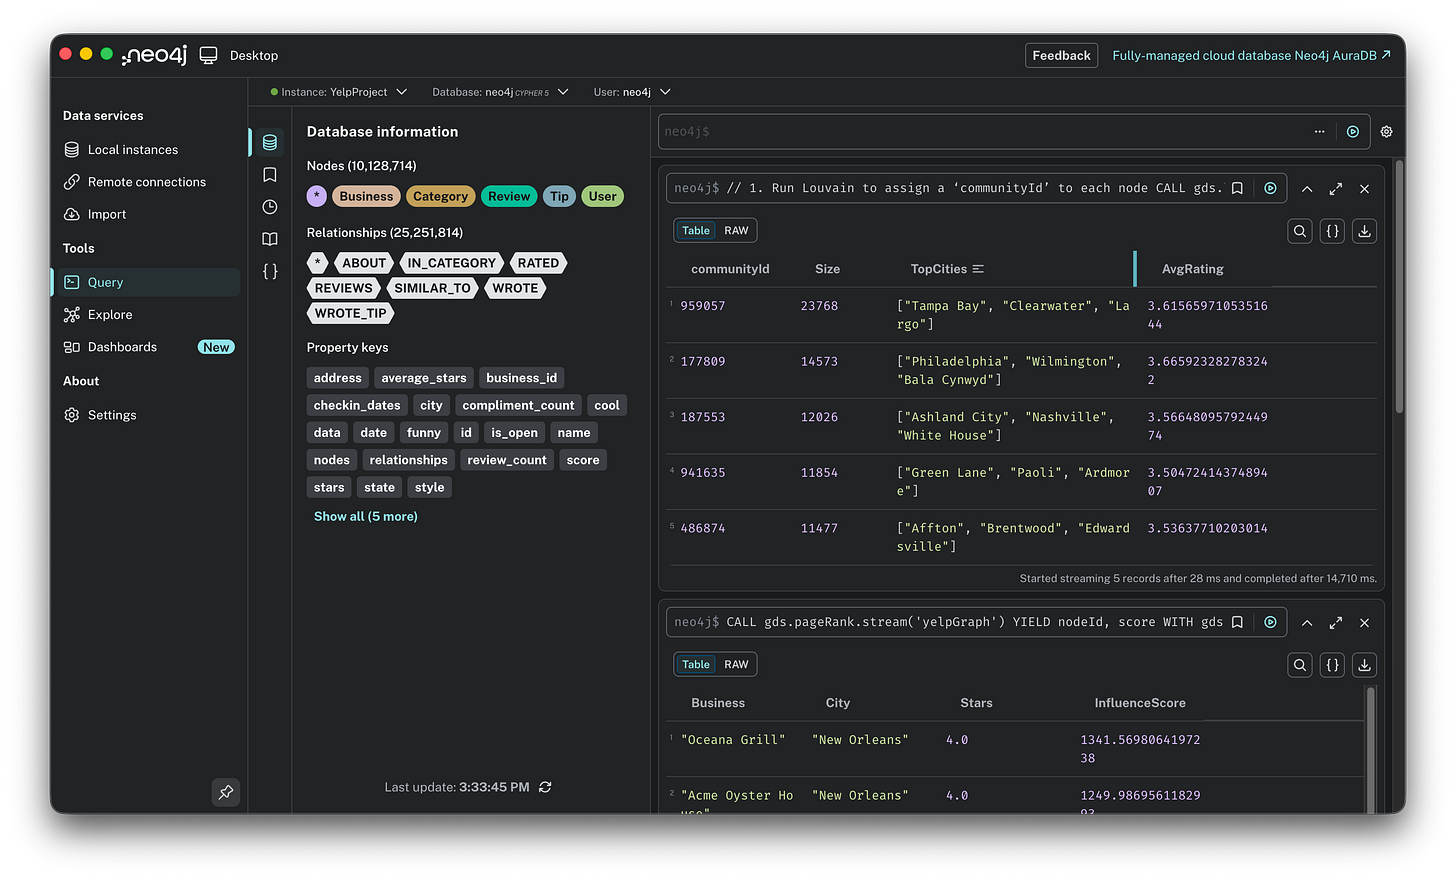Close the pageRank result frame
The height and width of the screenshot is (880, 1456).
click(1364, 622)
